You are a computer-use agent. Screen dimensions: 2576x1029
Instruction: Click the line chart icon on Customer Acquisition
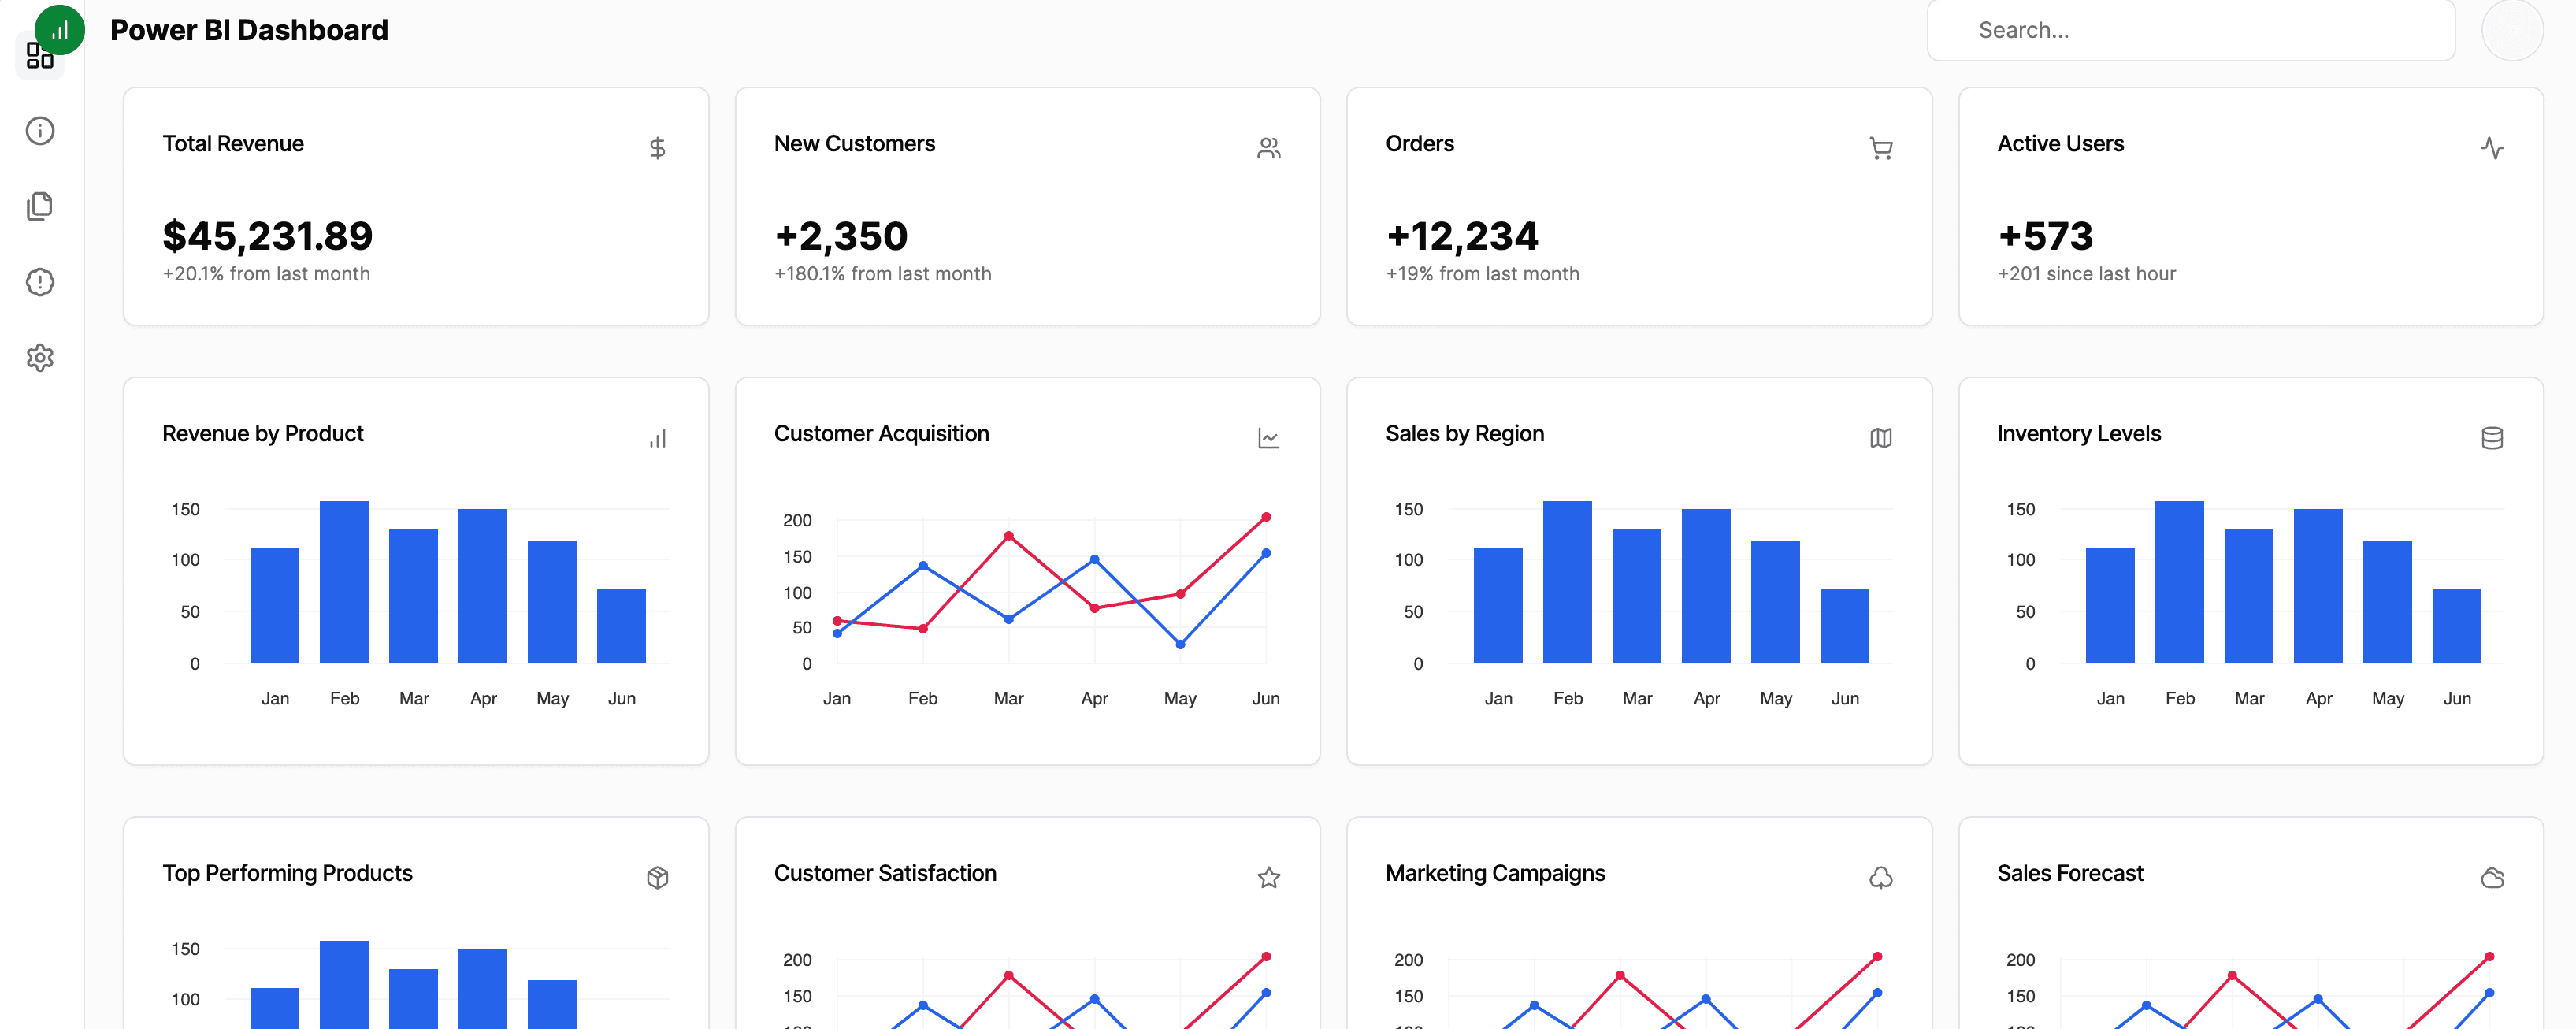coord(1268,438)
